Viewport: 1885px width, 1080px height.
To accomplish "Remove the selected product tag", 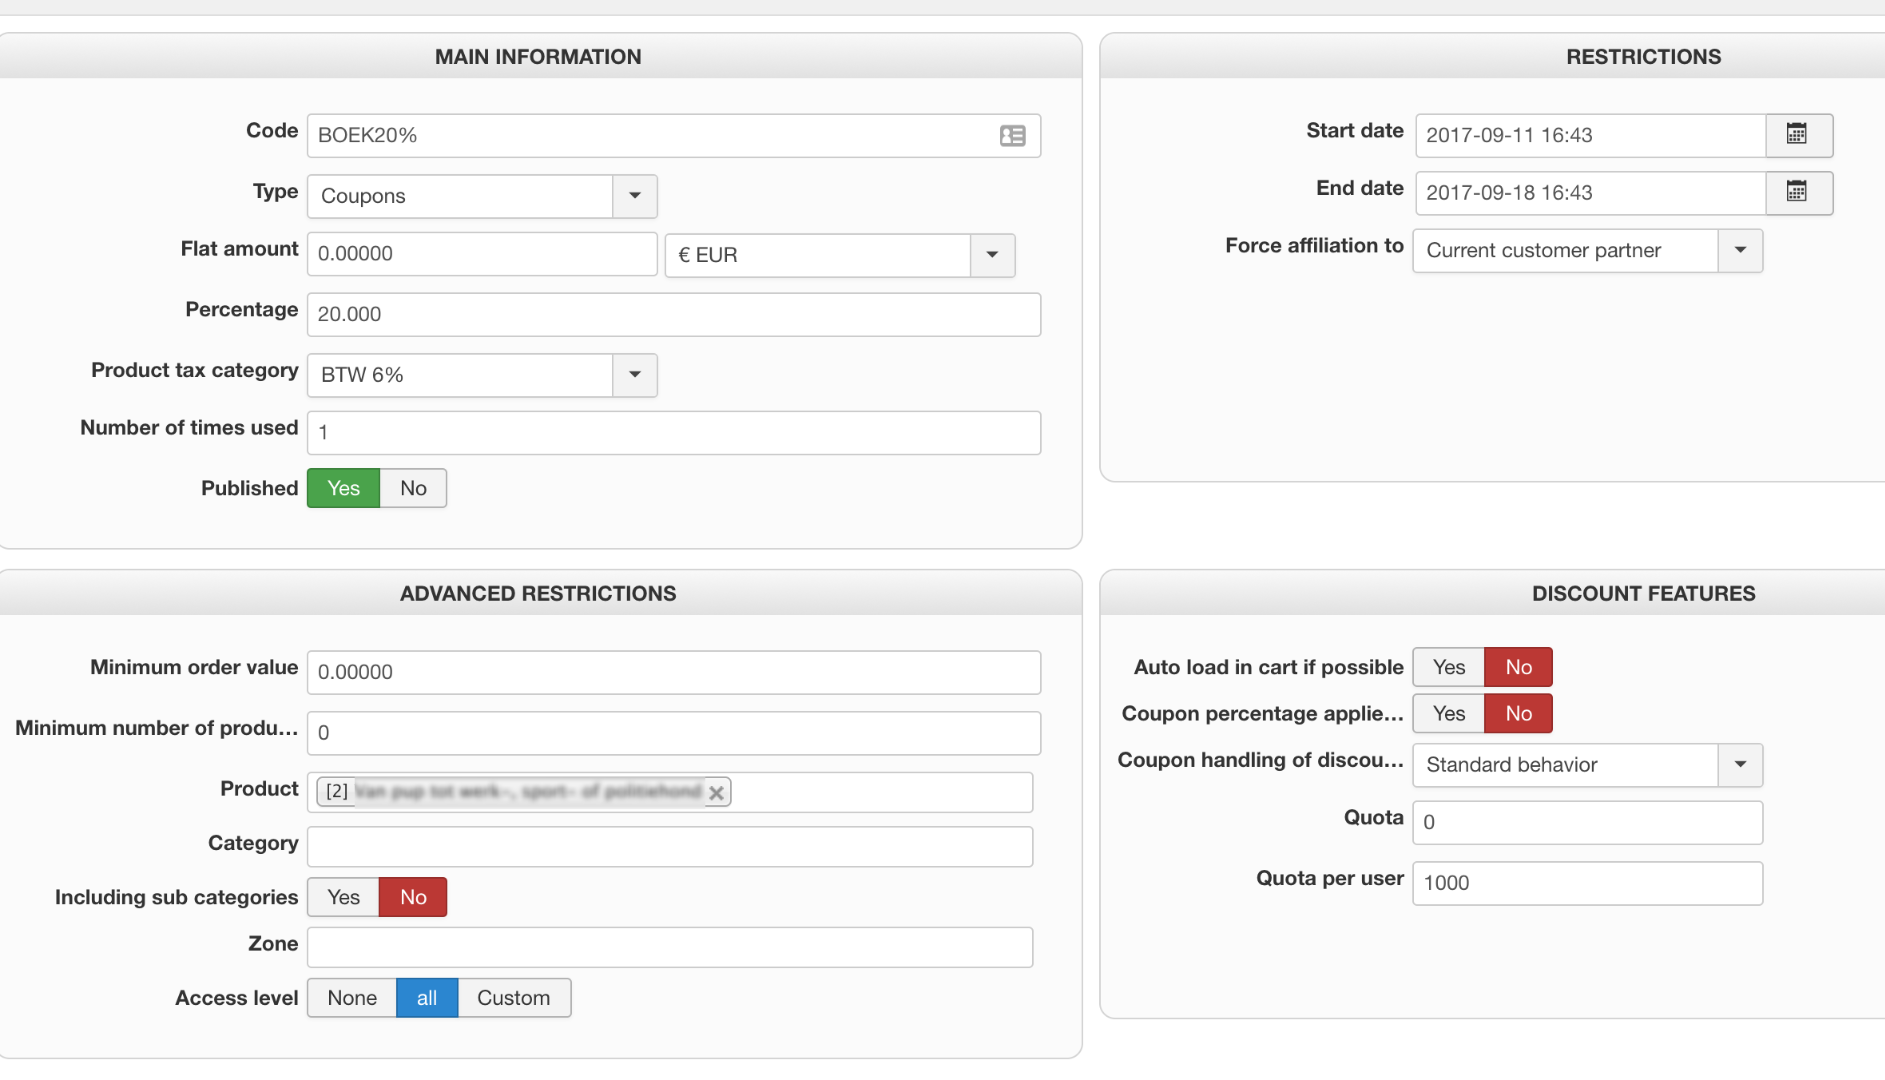I will (717, 793).
